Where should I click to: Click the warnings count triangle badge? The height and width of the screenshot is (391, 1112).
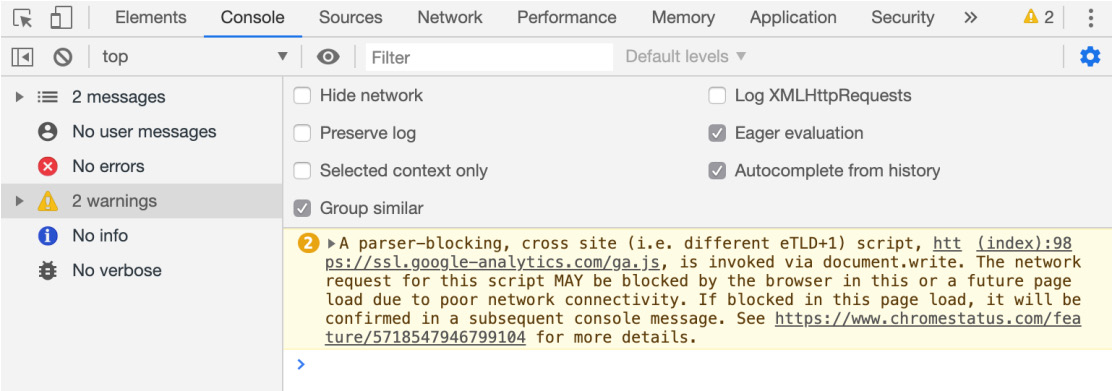(x=1039, y=17)
